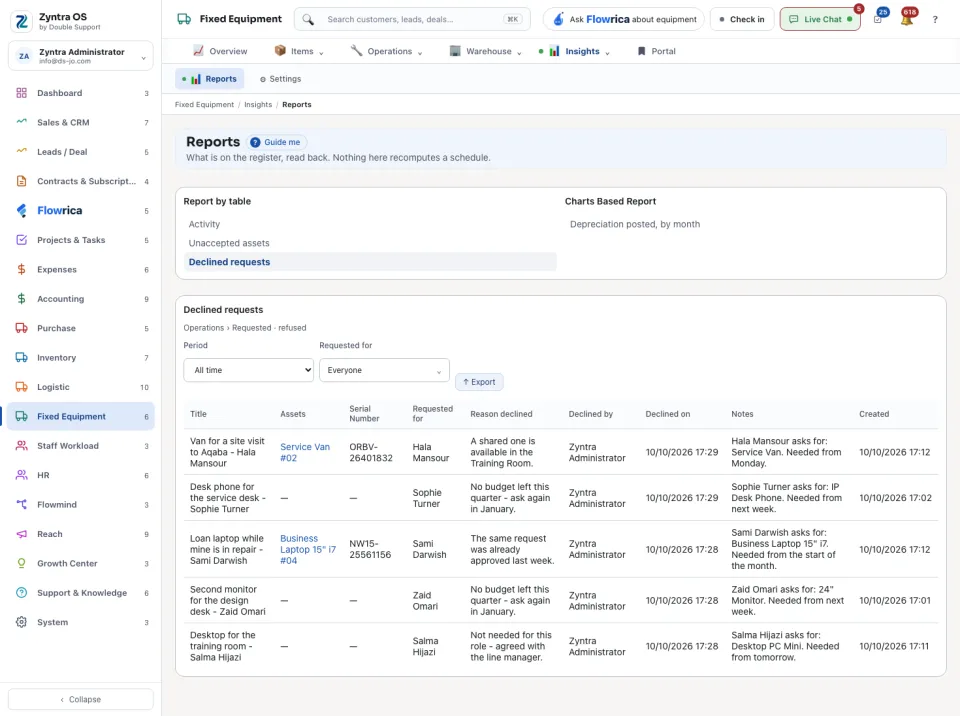This screenshot has height=716, width=960.
Task: Expand the Warehouse menu
Action: pyautogui.click(x=486, y=51)
